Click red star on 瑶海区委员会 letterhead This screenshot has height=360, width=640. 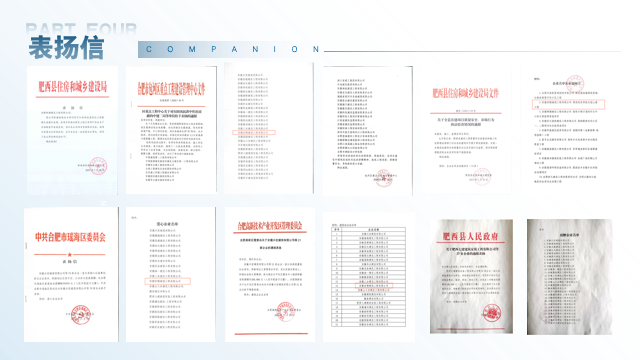70,255
